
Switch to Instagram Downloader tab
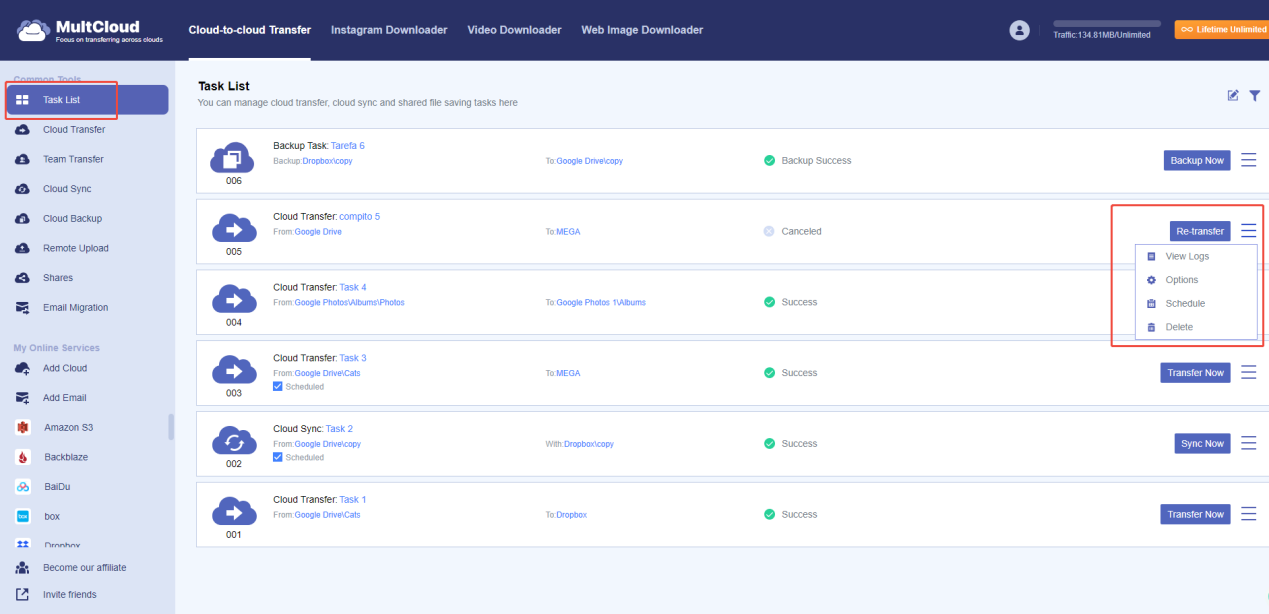click(x=389, y=30)
